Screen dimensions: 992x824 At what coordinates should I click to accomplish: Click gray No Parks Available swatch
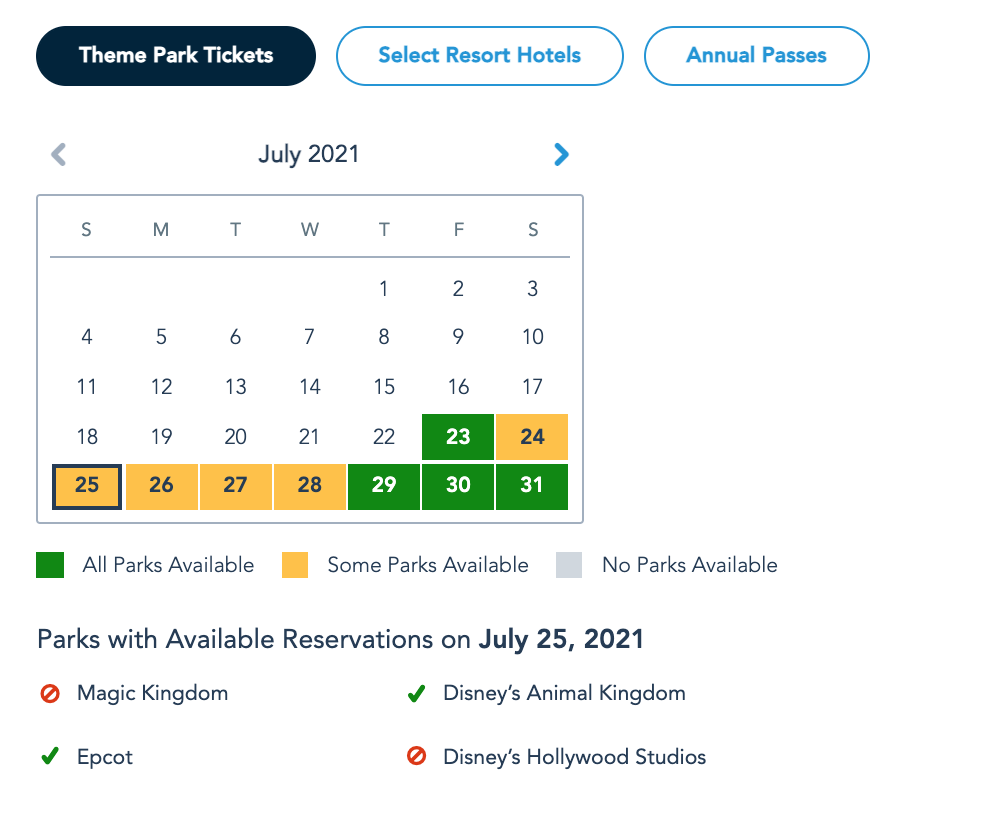point(569,566)
